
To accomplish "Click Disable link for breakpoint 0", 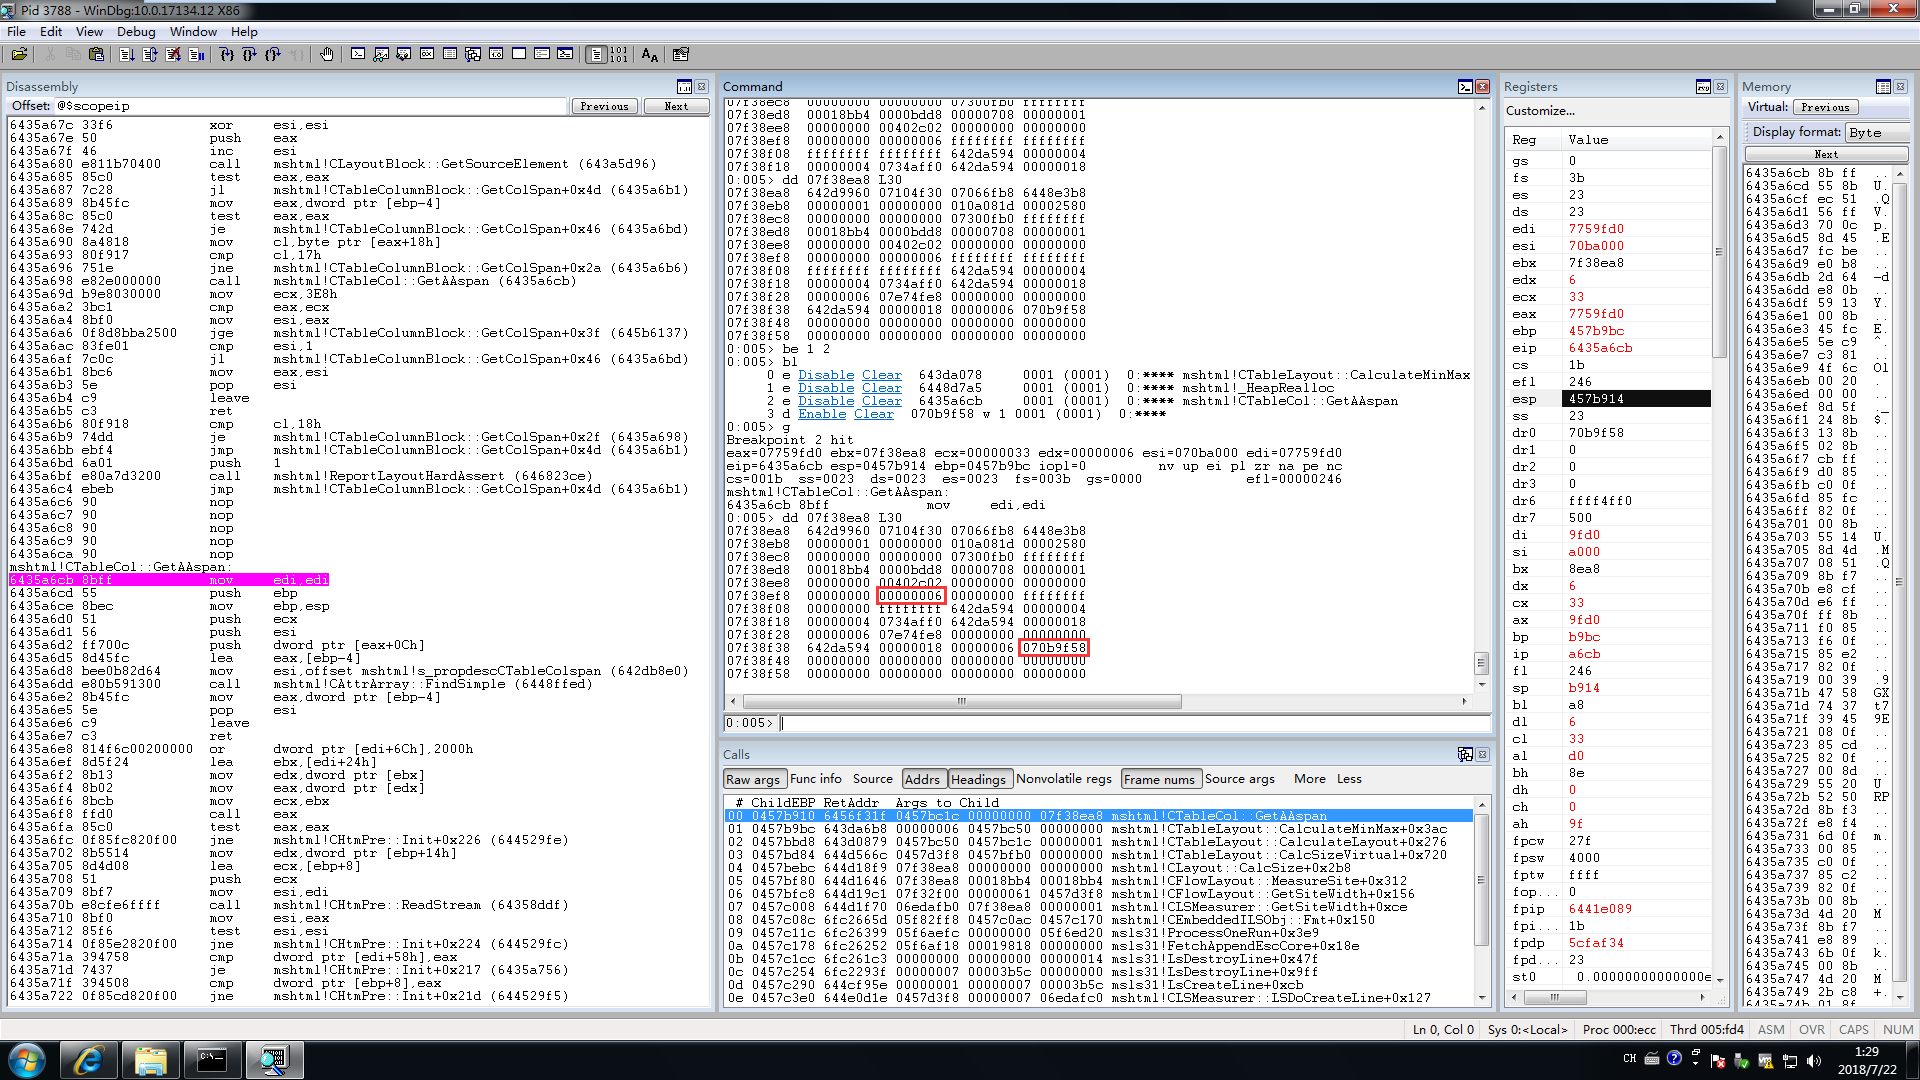I will point(826,375).
